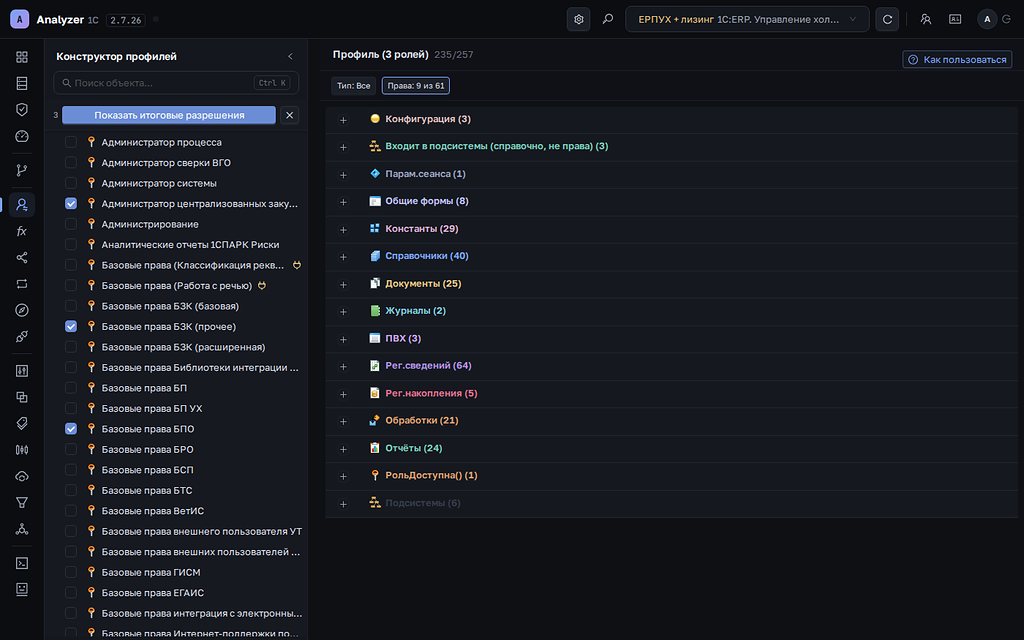Click Показать итоговые разрешения button

coord(169,115)
